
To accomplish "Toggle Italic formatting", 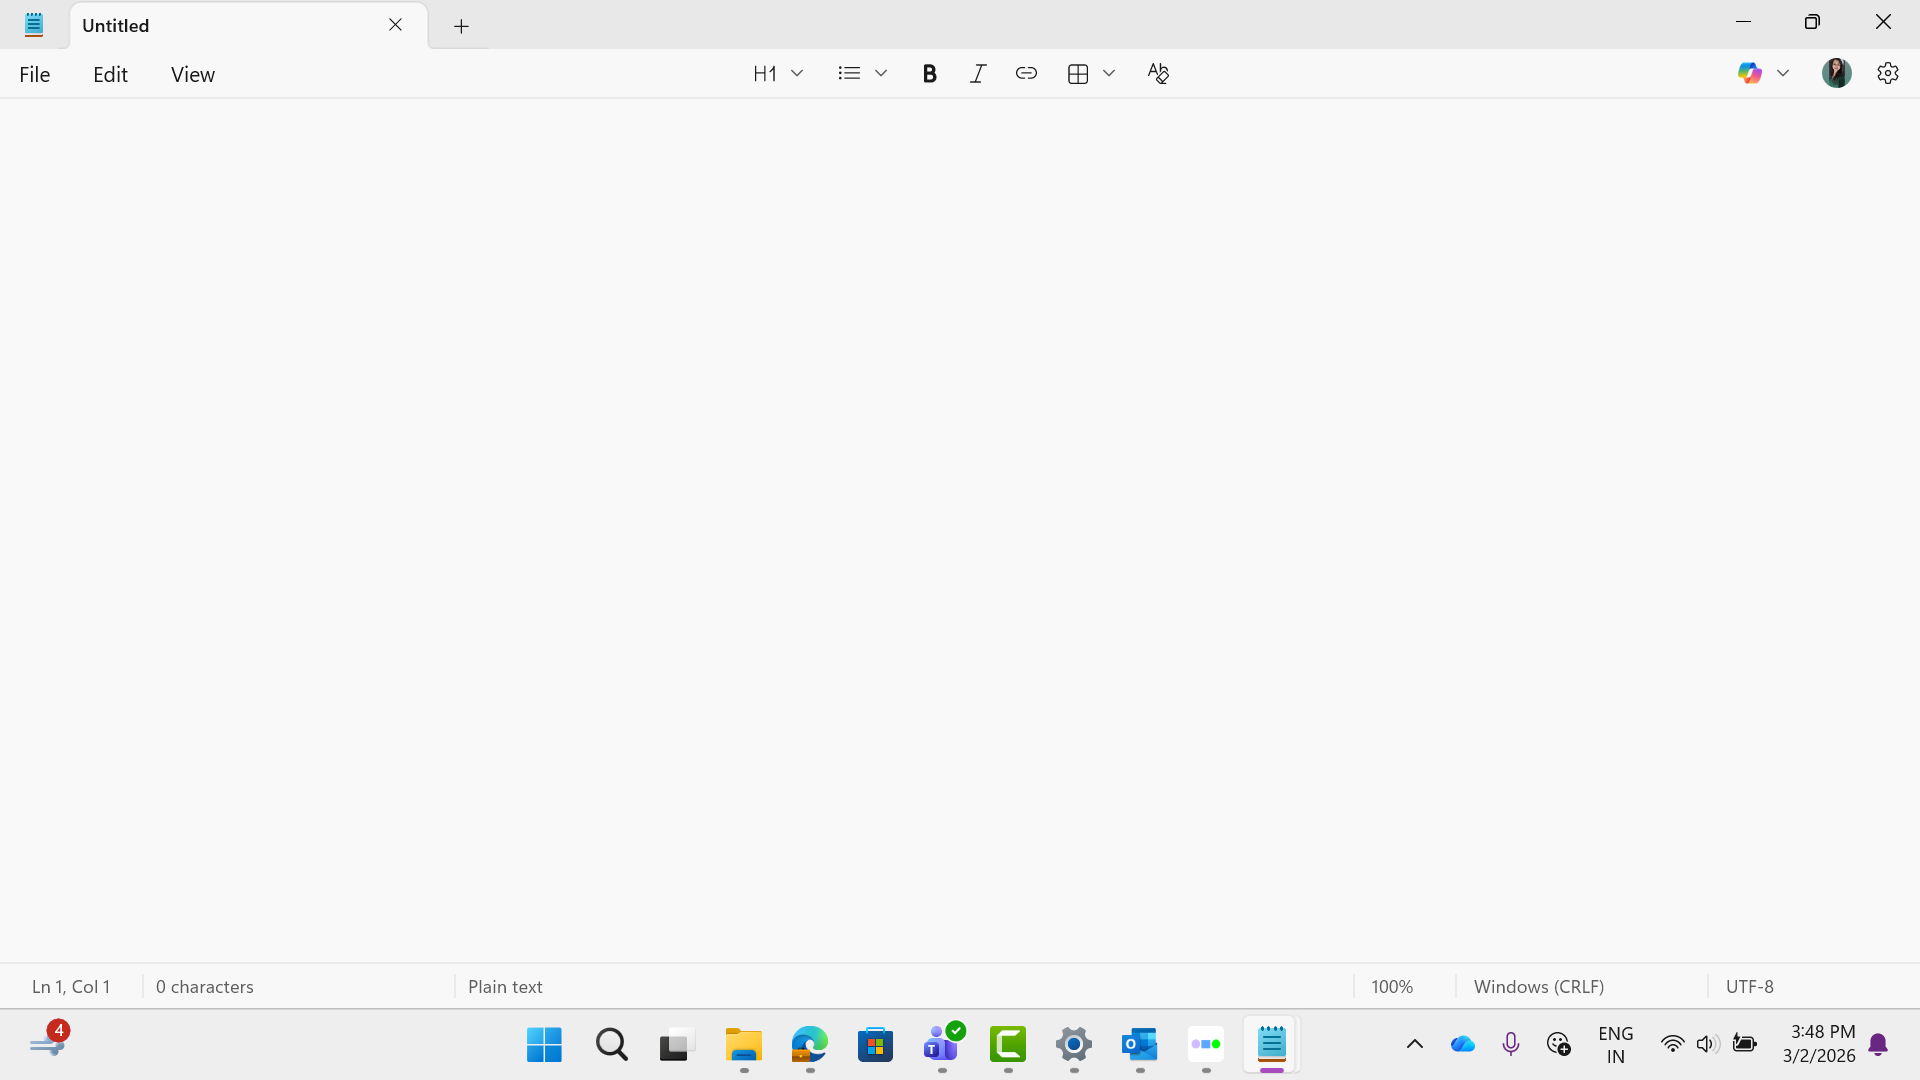I will tap(978, 73).
